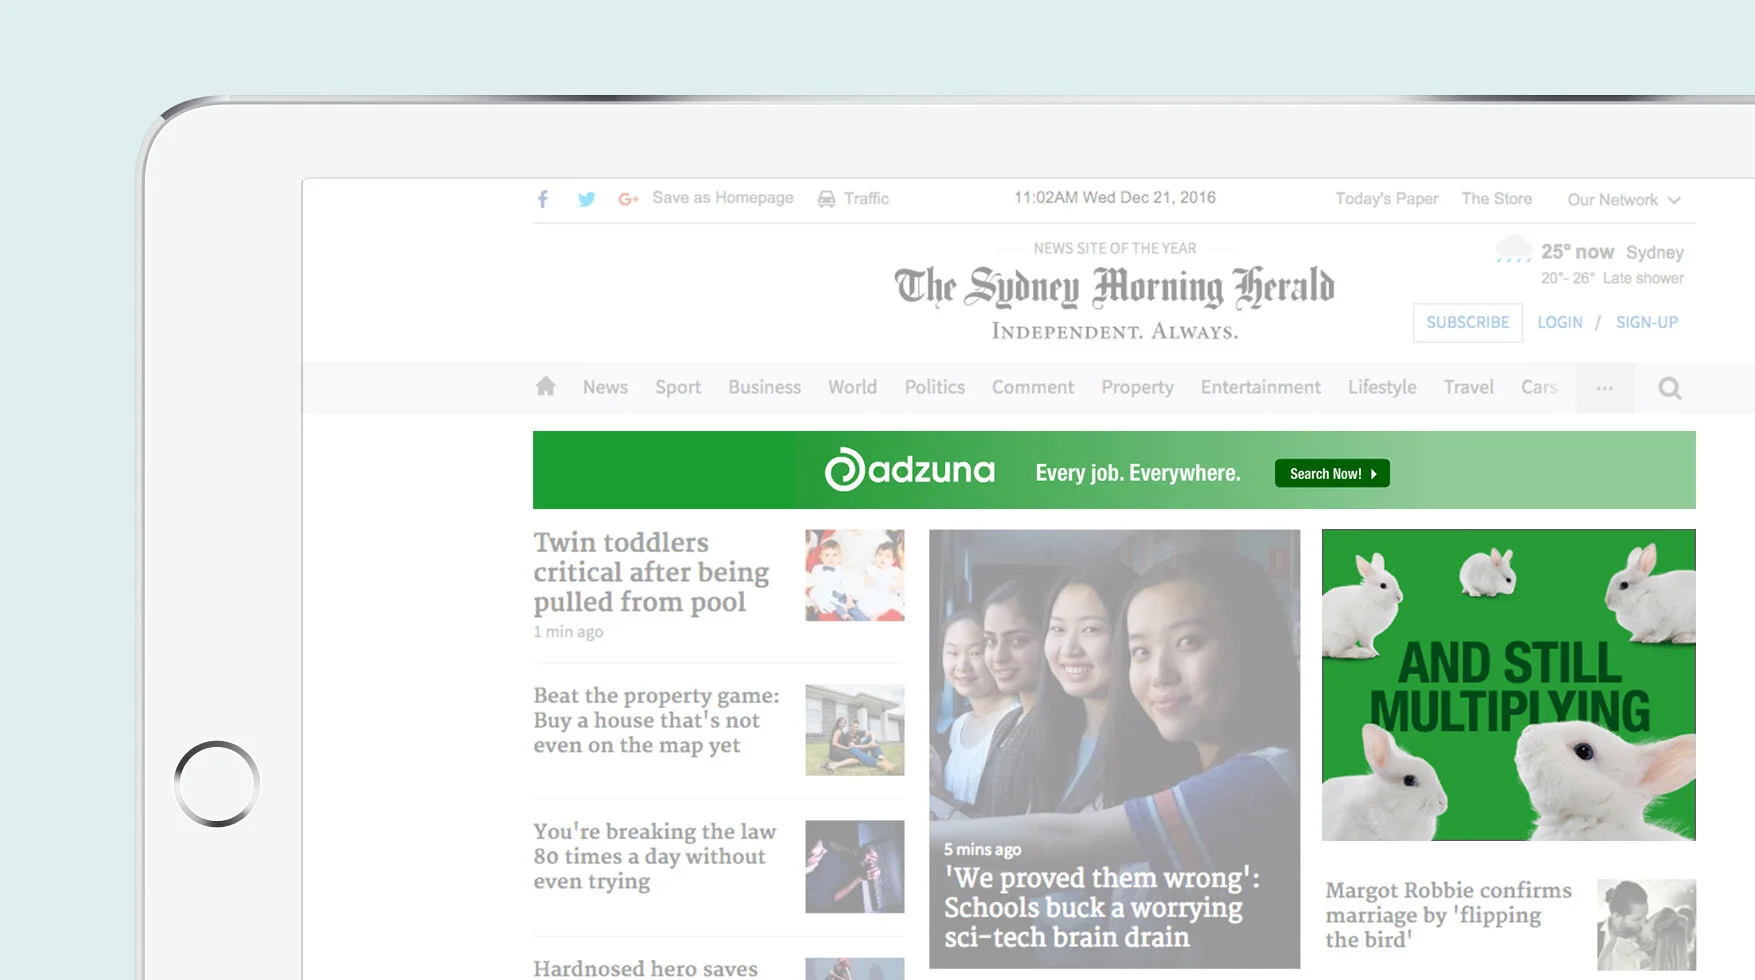Image resolution: width=1755 pixels, height=980 pixels.
Task: Click the And Still Multiplying rabbit ad
Action: pos(1508,685)
